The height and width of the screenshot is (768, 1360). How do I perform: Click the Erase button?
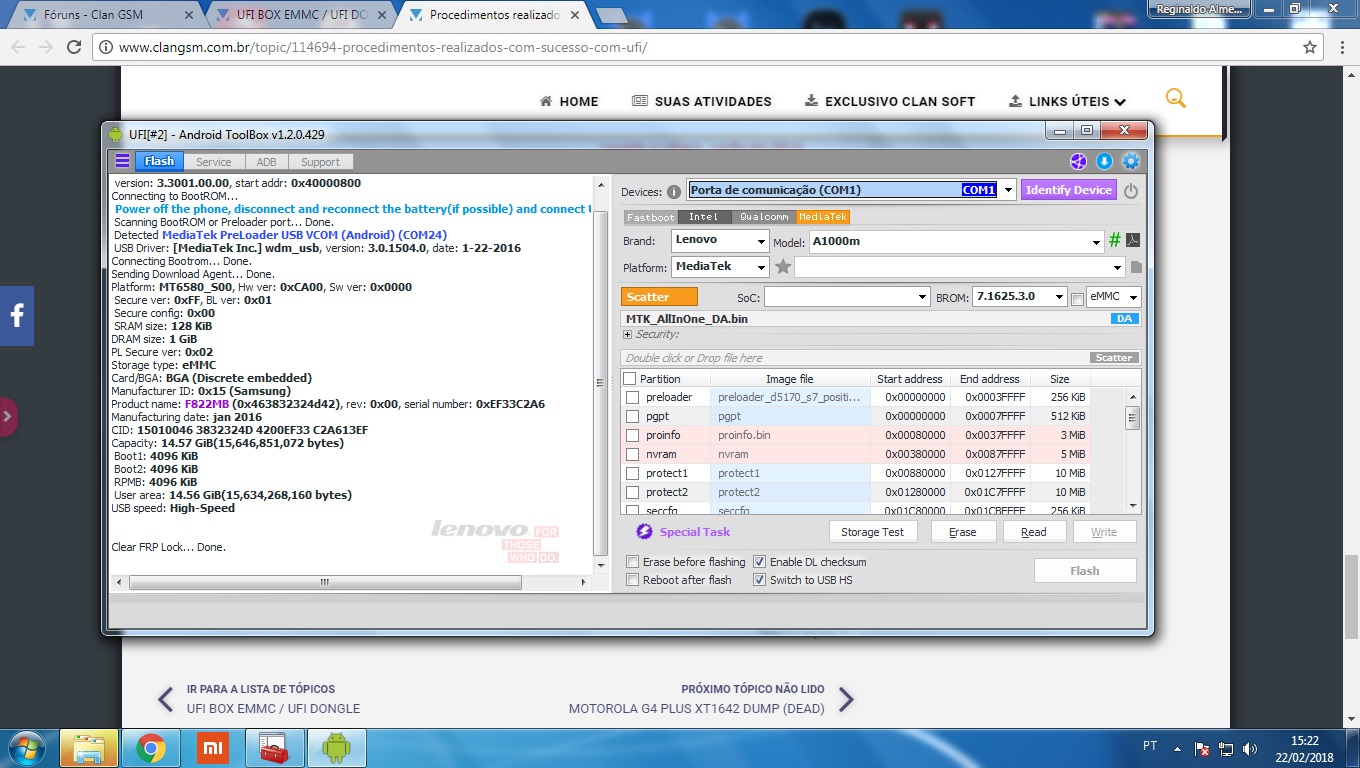[x=963, y=532]
